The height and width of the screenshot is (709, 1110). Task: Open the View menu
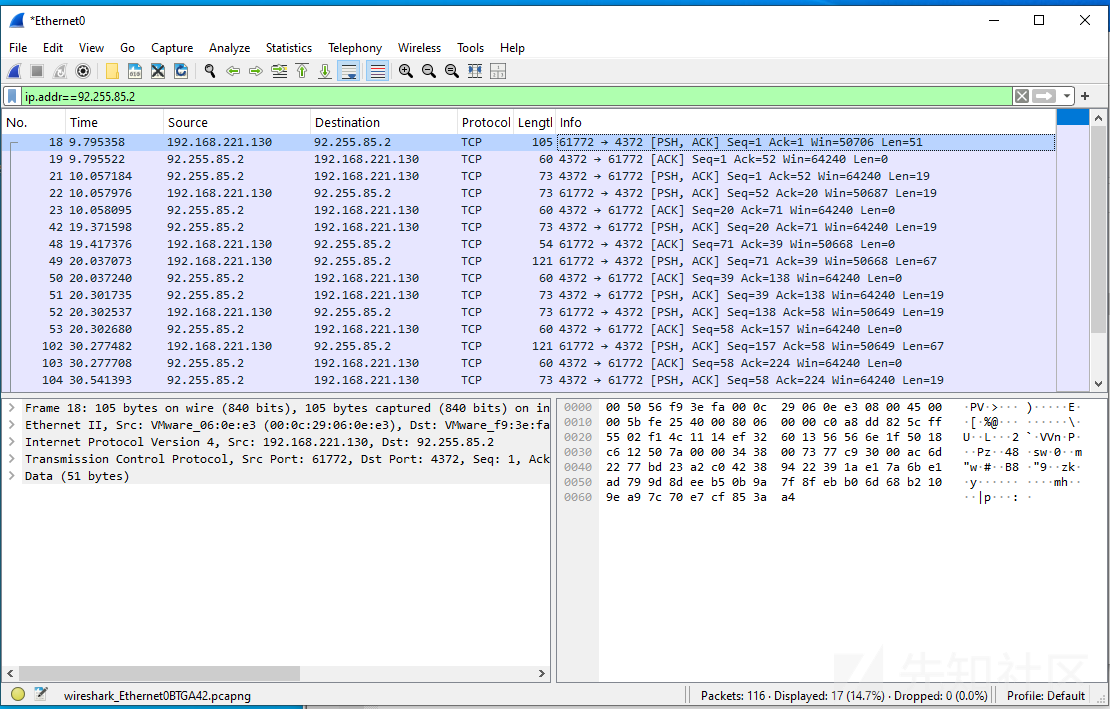(x=91, y=47)
